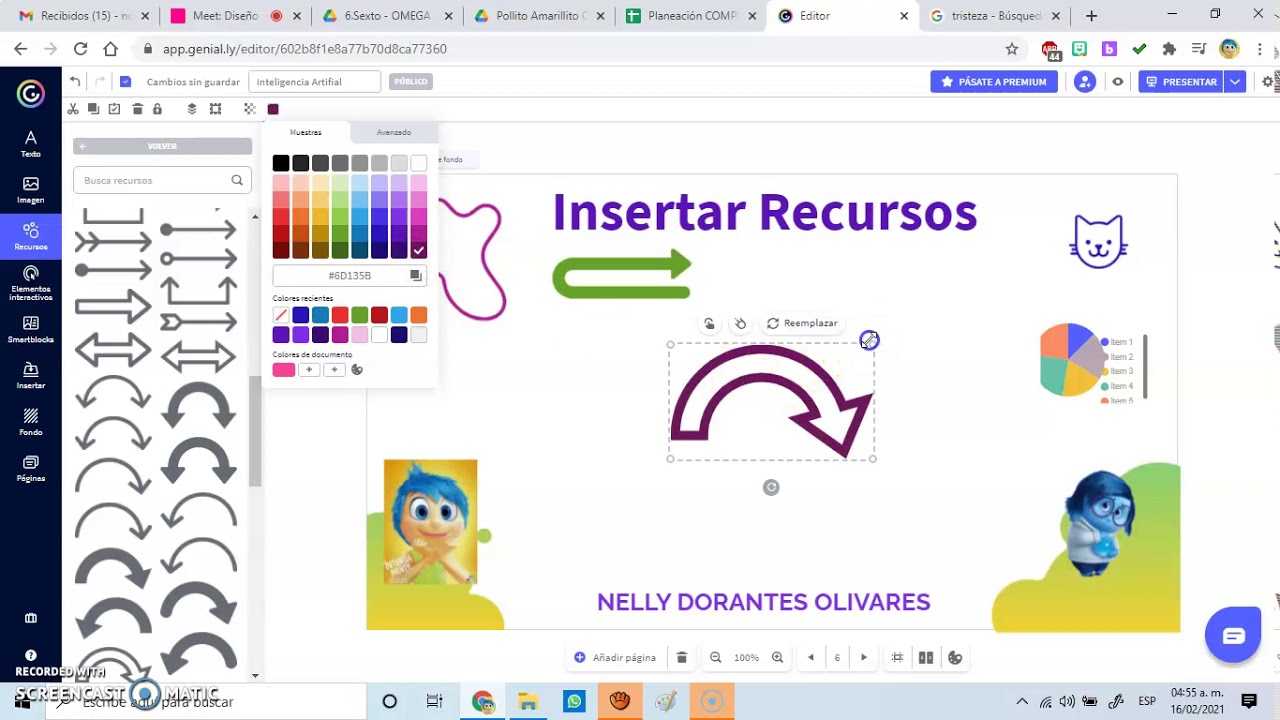The width and height of the screenshot is (1280, 720).
Task: Delete selected element with toolbar trash icon
Action: point(137,108)
